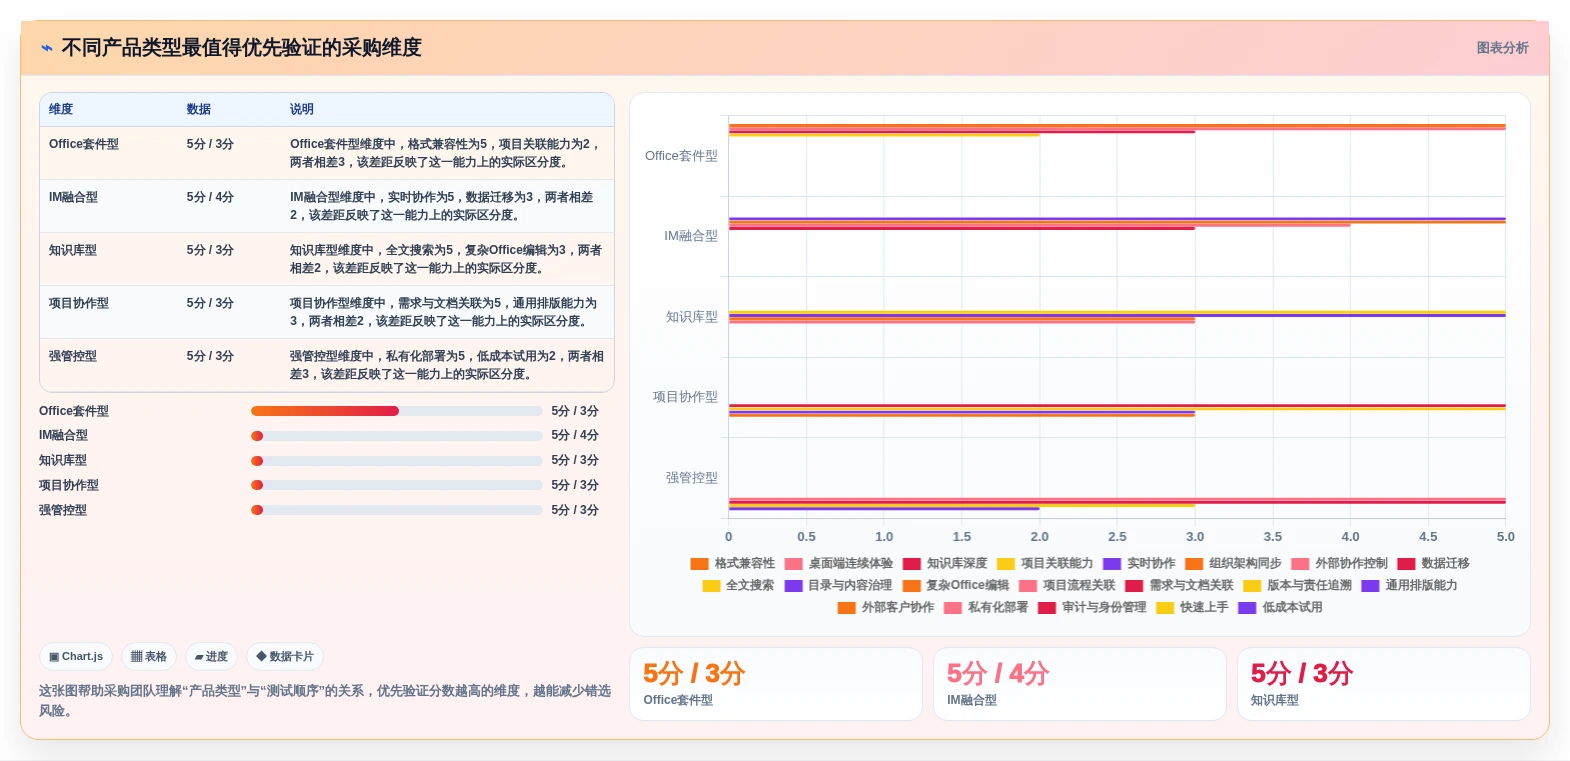1570x761 pixels.
Task: Select the 表格 tag with grid icon
Action: 149,657
